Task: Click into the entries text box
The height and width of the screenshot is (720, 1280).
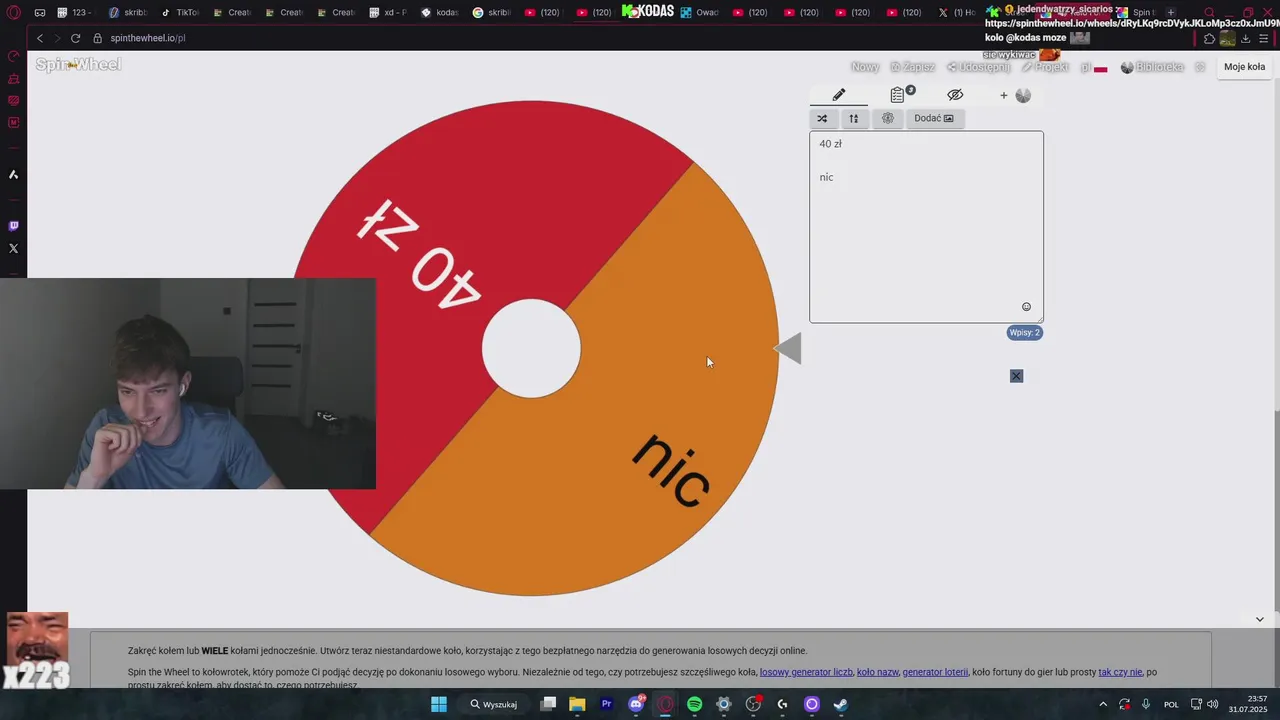Action: pos(926,227)
